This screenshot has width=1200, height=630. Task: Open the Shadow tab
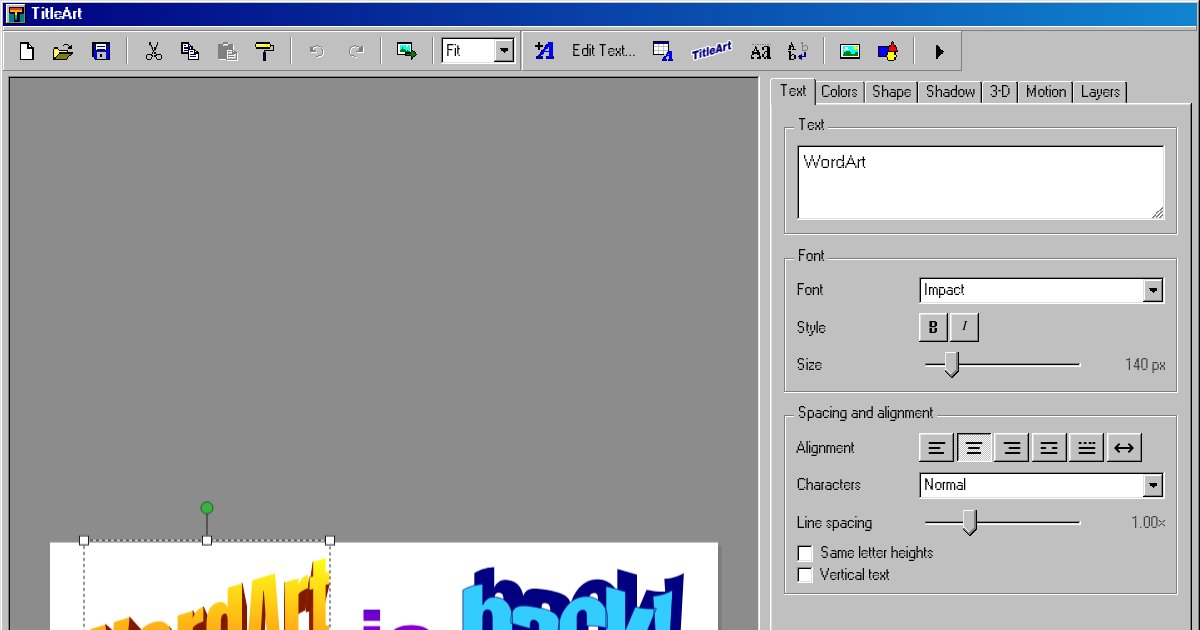tap(950, 92)
